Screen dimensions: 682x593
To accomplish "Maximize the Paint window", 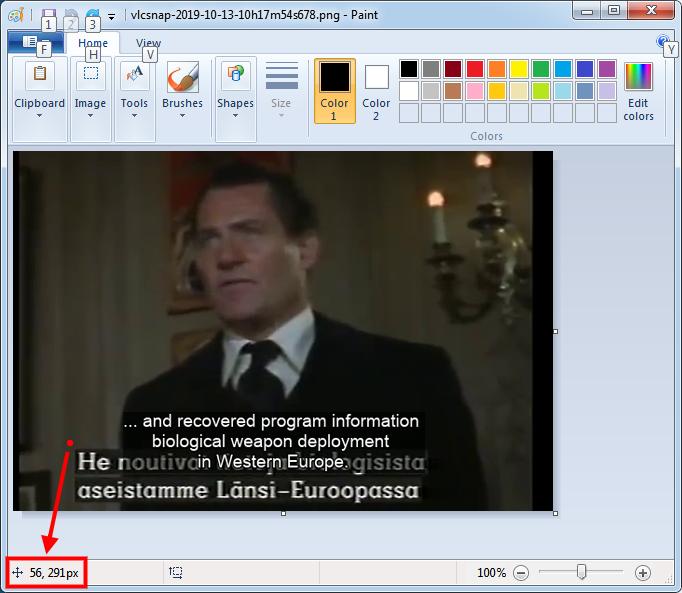I will tap(614, 10).
